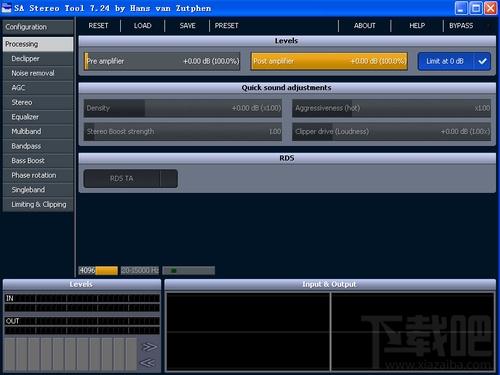
Task: Click the green CPU load indicator bar
Action: (x=189, y=270)
